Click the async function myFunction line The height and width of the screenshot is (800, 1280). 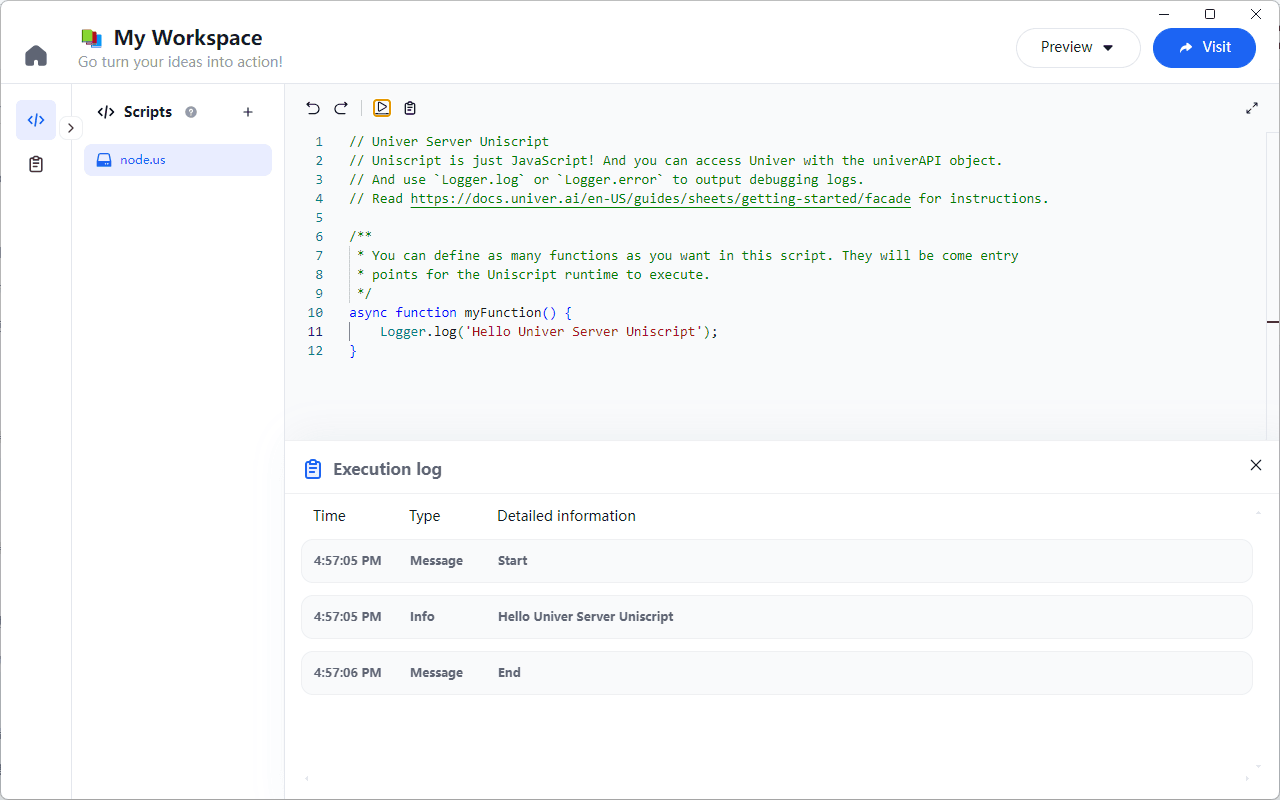(460, 313)
